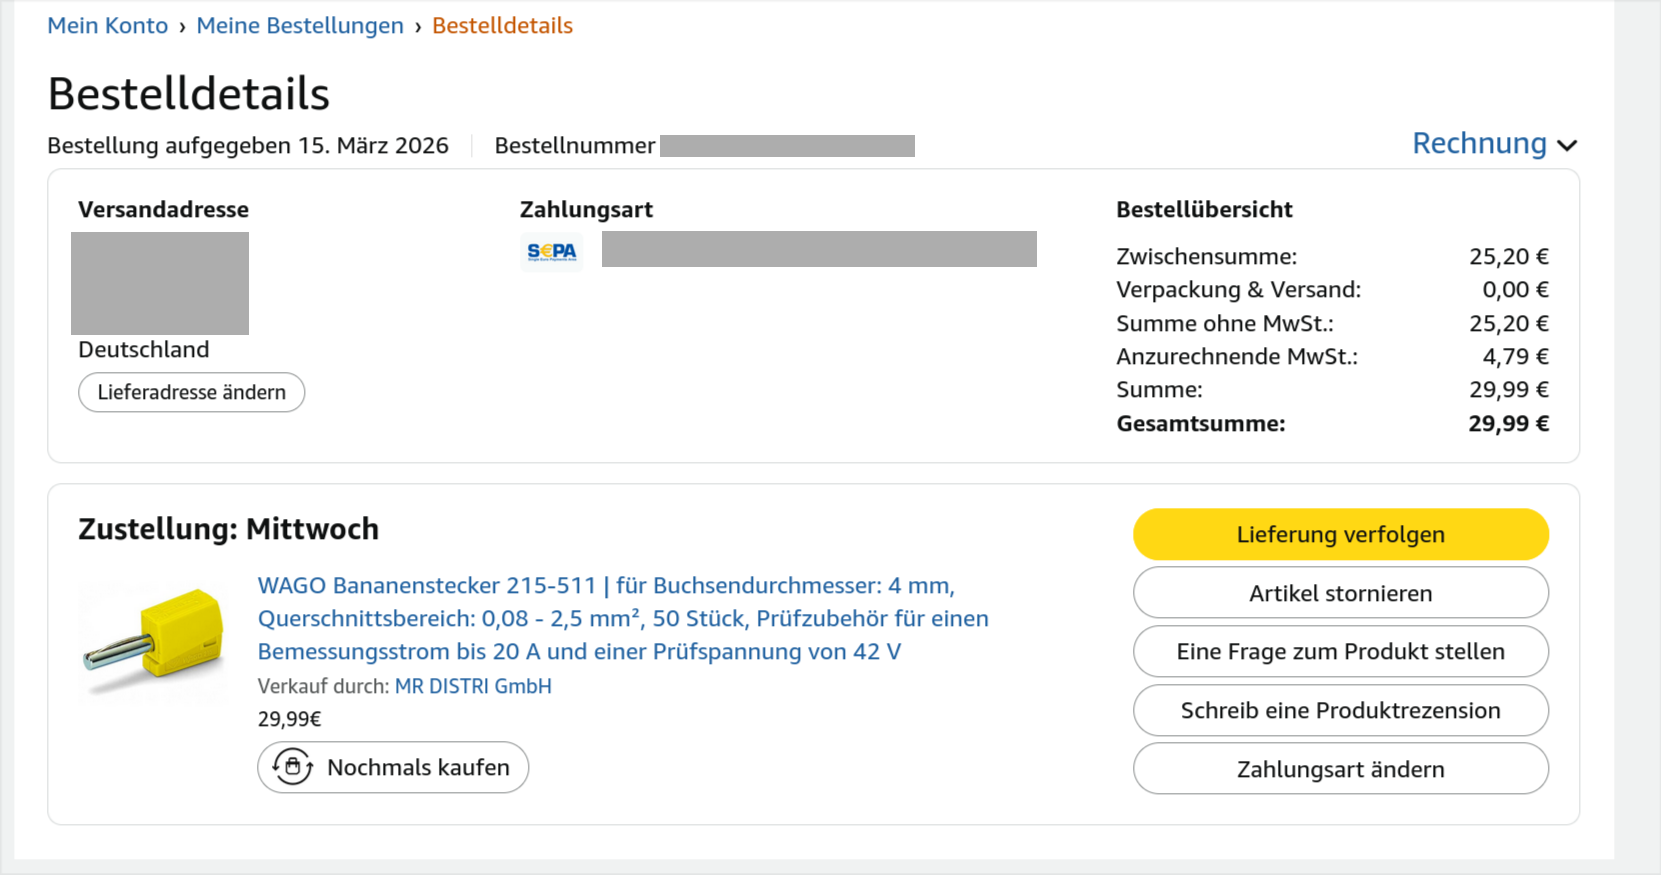
Task: Select Eine Frage zum Produkt stellen
Action: 1340,652
